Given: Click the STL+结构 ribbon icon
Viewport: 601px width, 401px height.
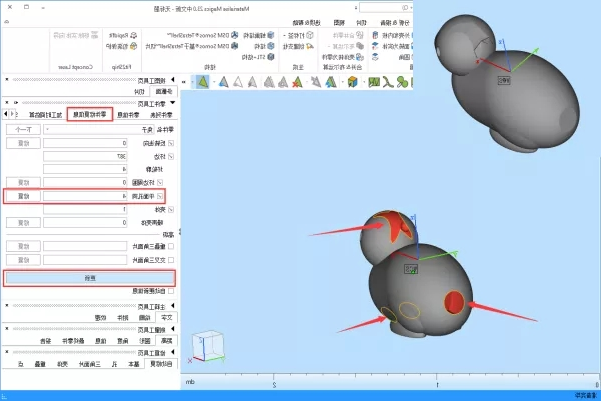Looking at the screenshot, I should [x=271, y=57].
